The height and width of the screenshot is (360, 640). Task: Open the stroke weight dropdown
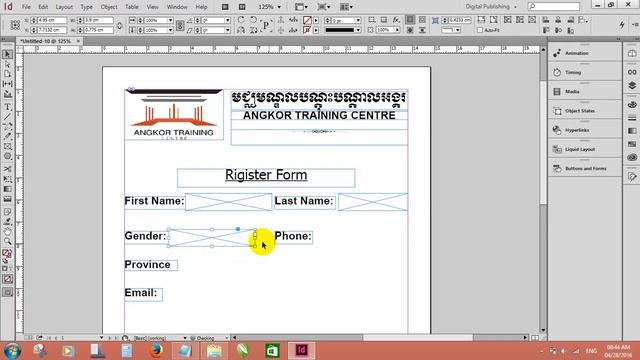tap(358, 20)
